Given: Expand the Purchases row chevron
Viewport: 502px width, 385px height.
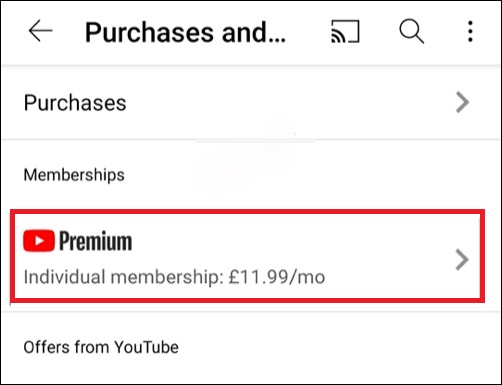Looking at the screenshot, I should 462,102.
